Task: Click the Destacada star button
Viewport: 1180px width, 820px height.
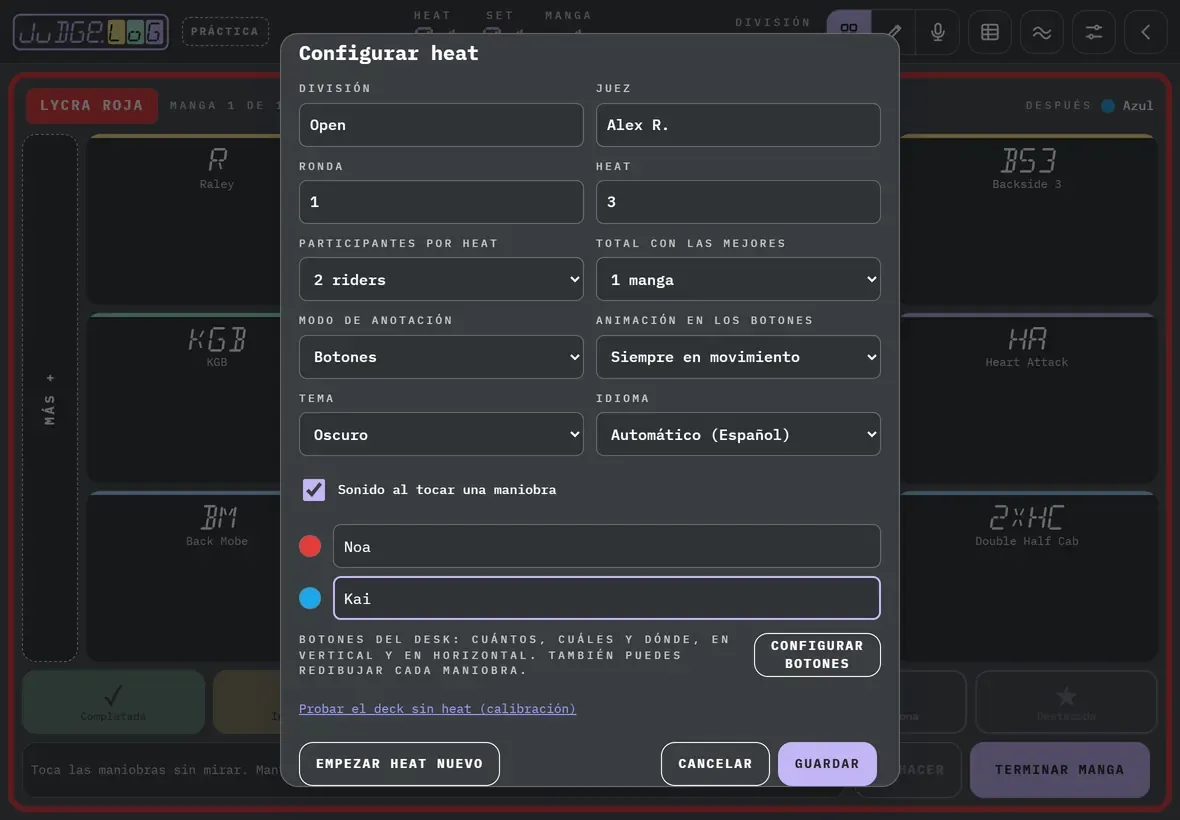Action: [x=1066, y=702]
